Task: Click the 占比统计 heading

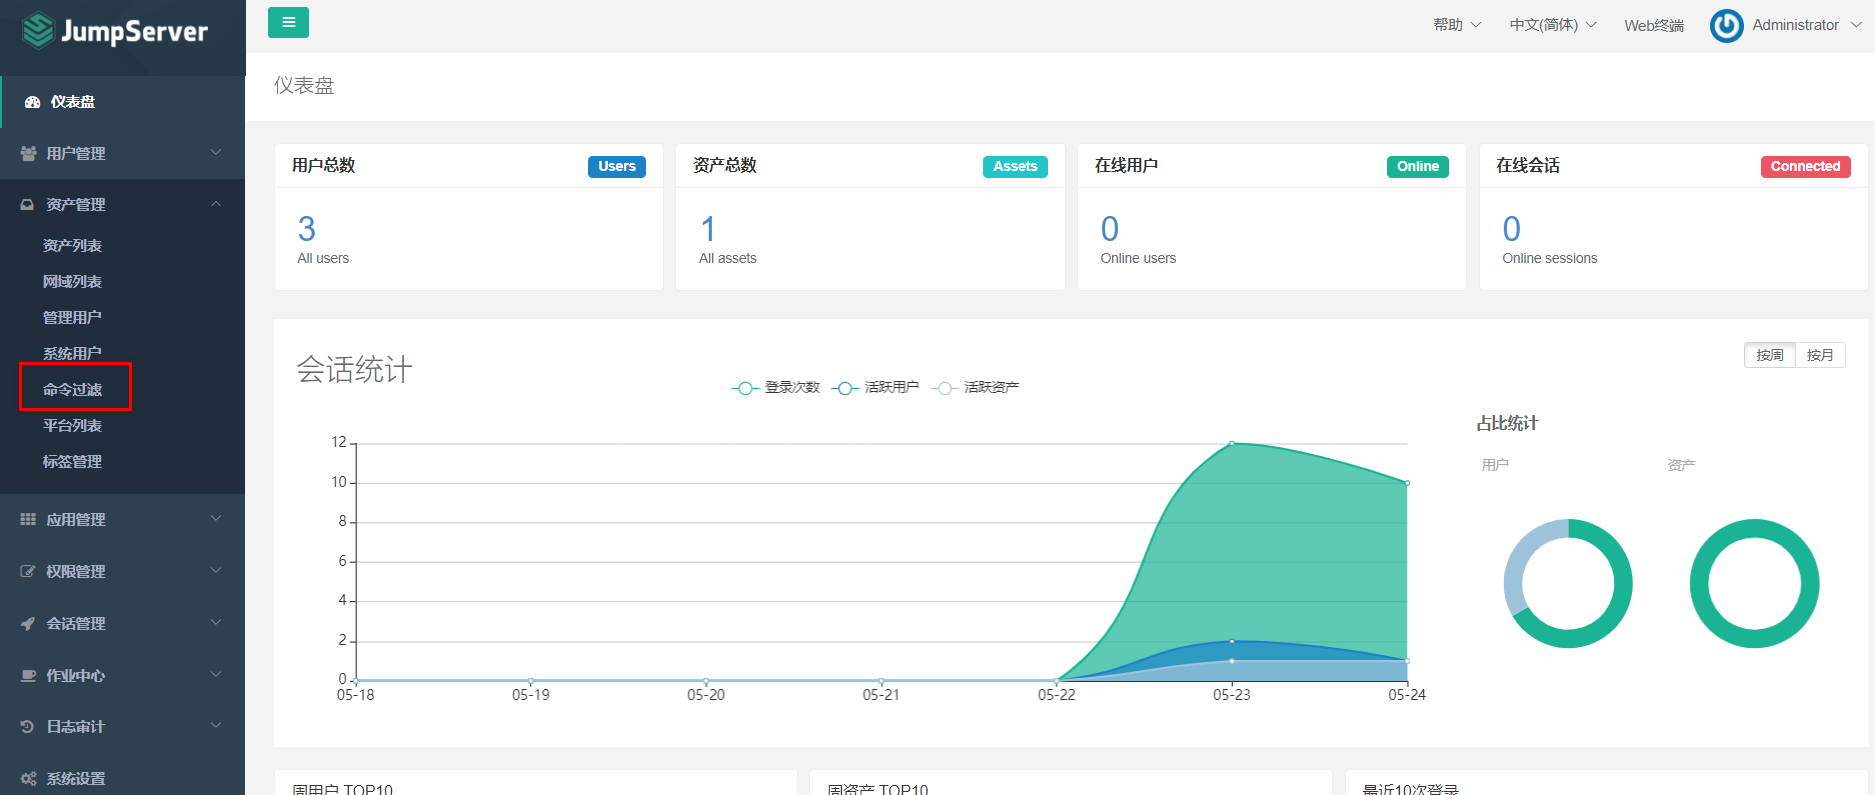Action: (x=1507, y=424)
